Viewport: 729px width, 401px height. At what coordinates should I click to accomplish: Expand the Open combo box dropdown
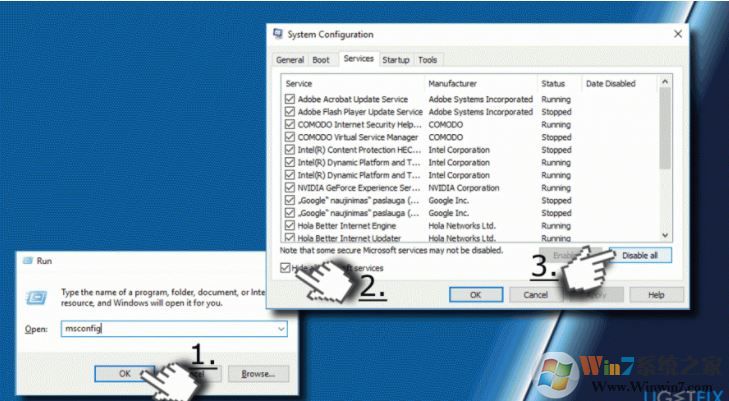pos(281,329)
